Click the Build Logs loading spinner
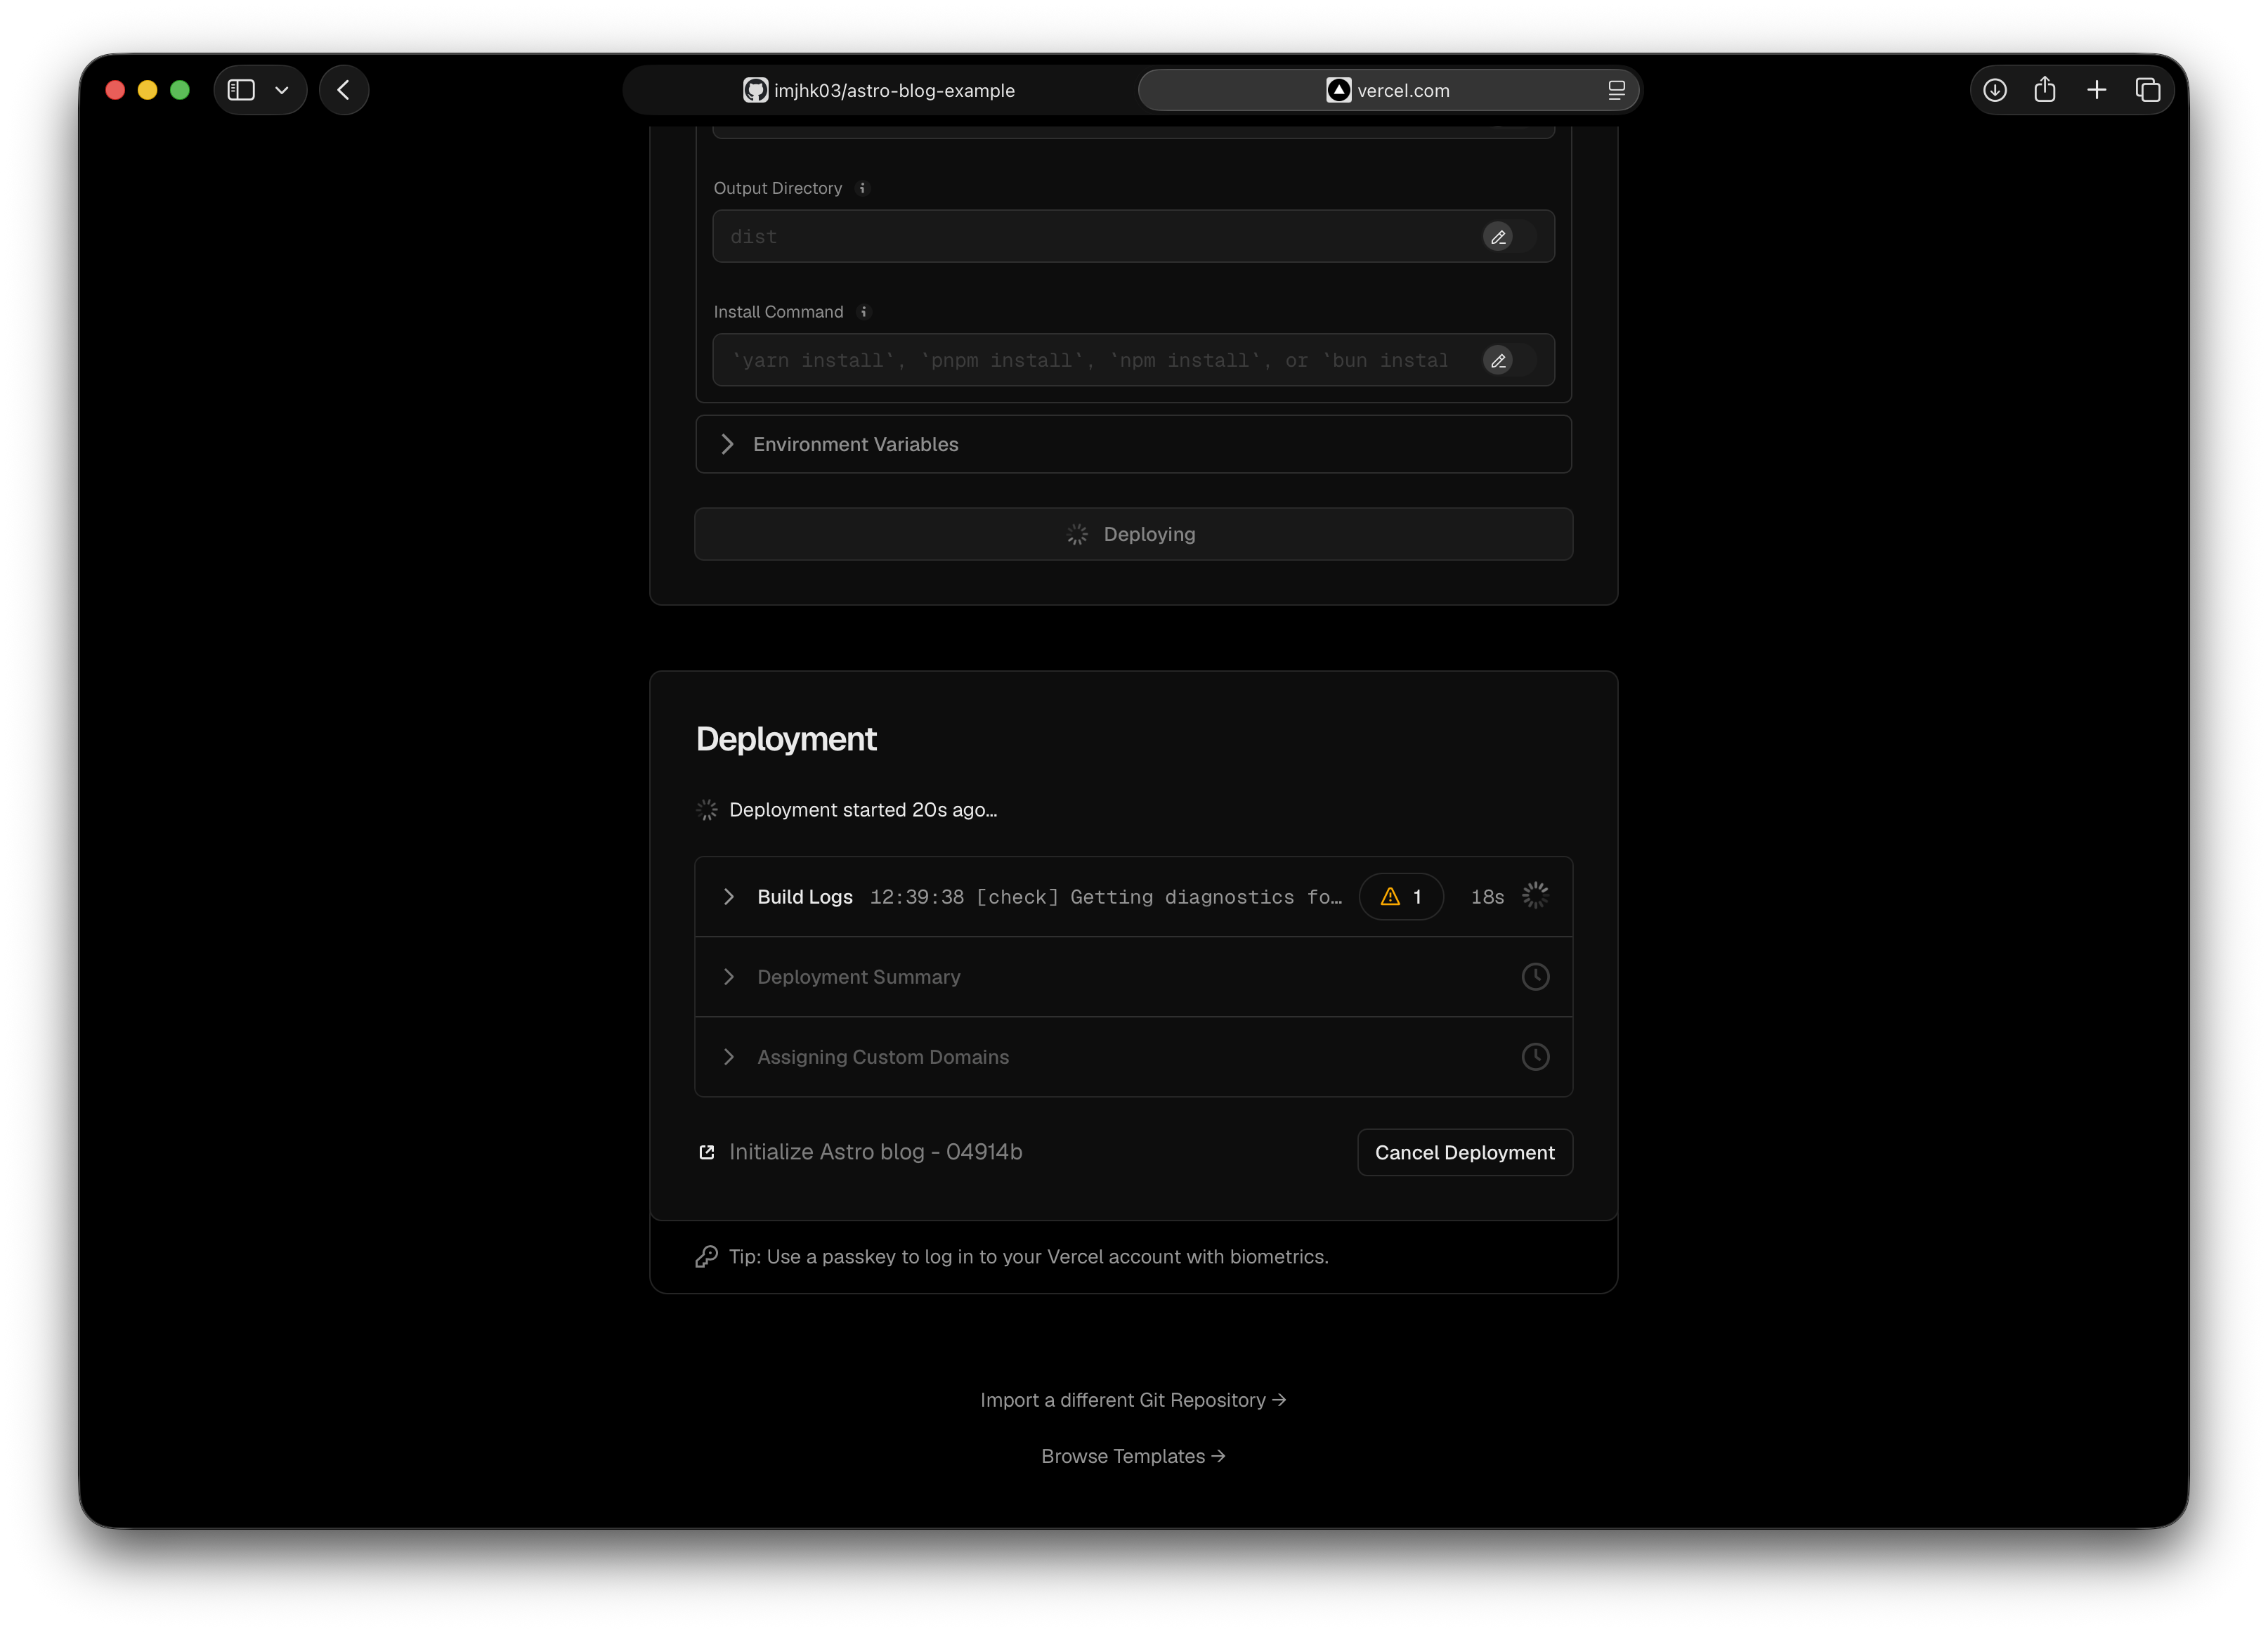 1535,895
